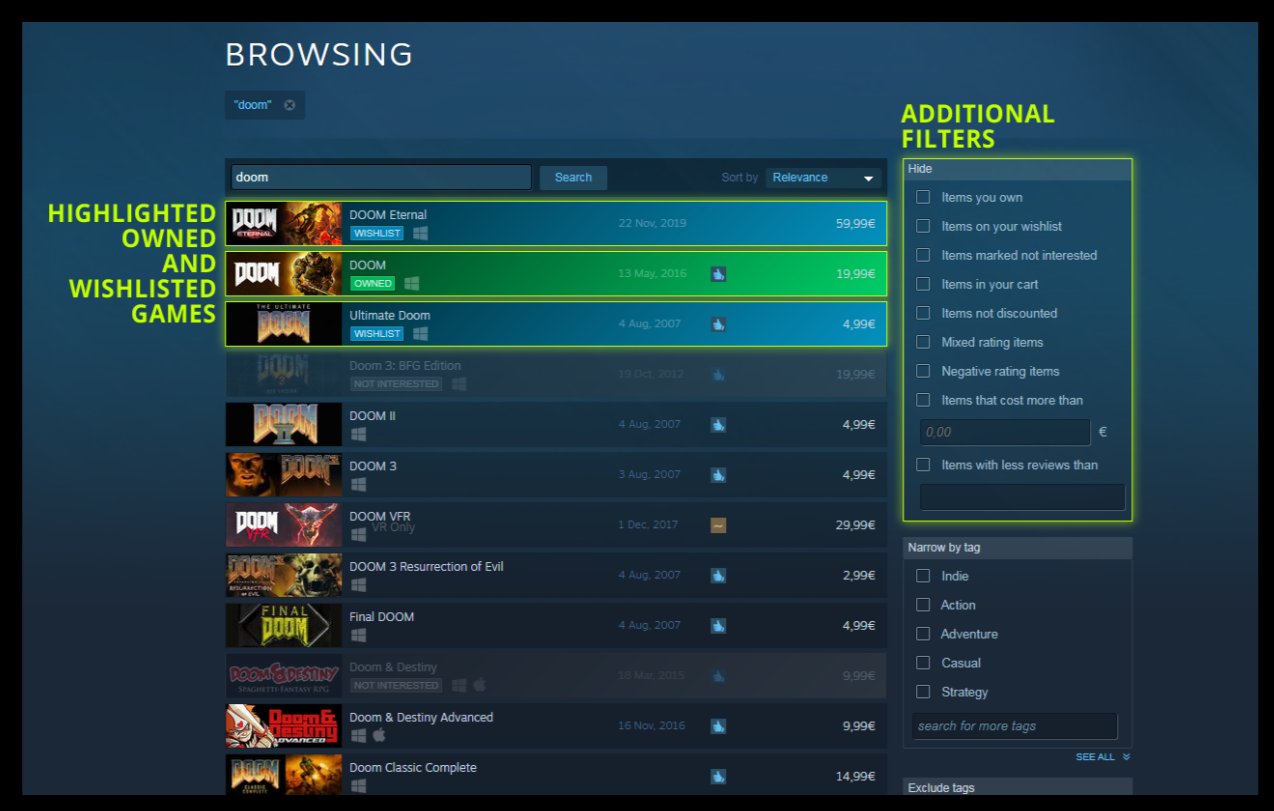Image resolution: width=1274 pixels, height=811 pixels.
Task: Expand the Exclude tags section header
Action: tap(1018, 787)
